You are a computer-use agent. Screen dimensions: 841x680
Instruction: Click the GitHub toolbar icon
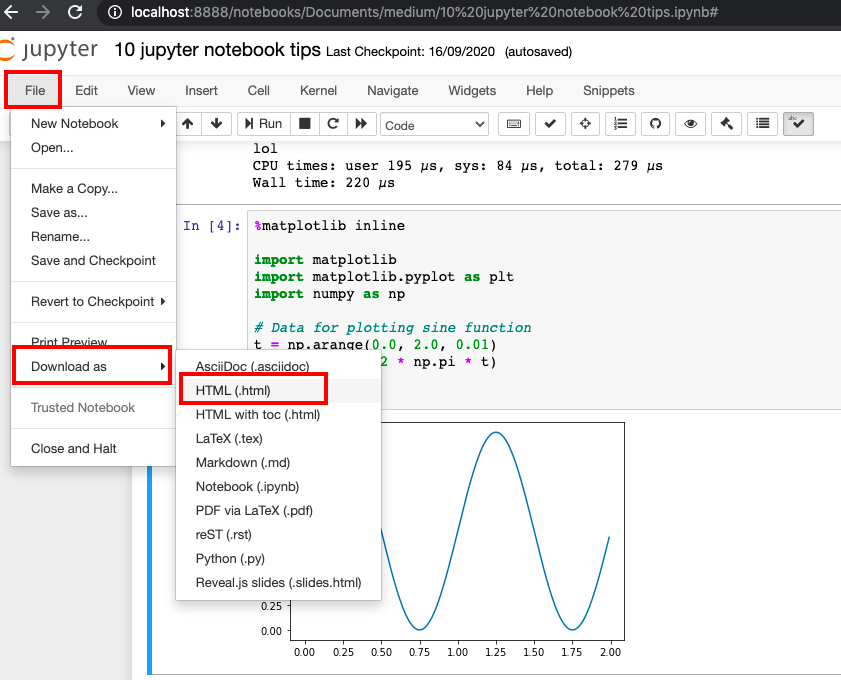(655, 124)
